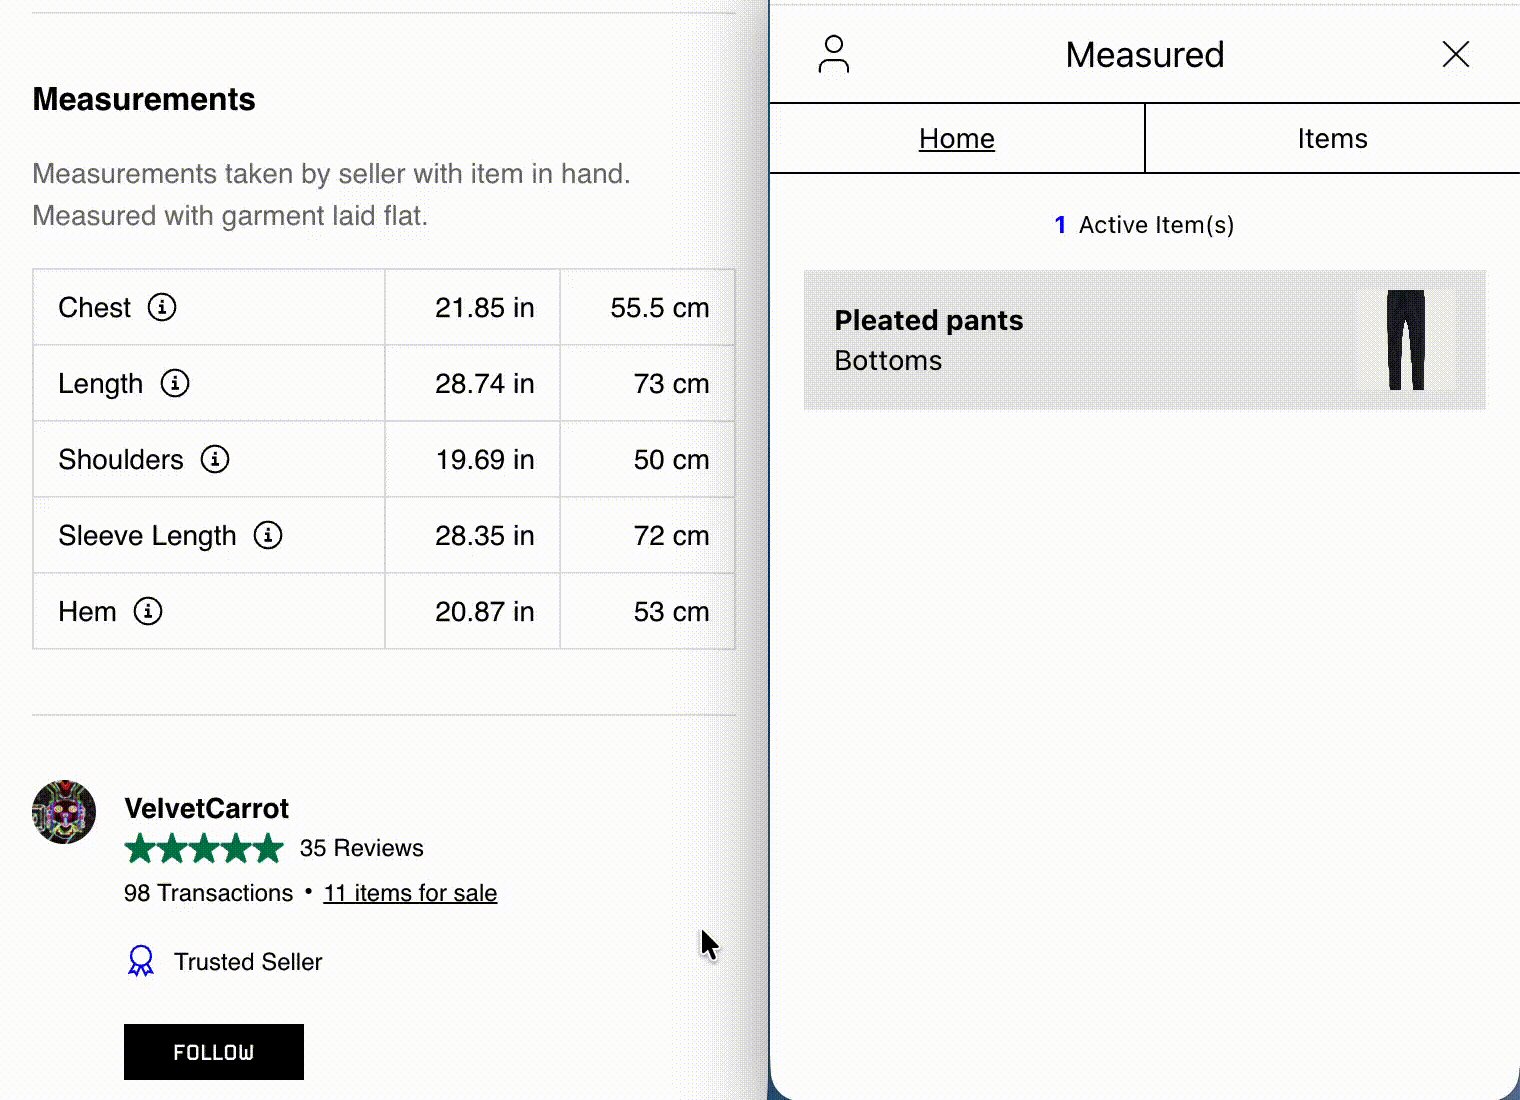The height and width of the screenshot is (1100, 1520).
Task: Open the 11 items for sale link
Action: [x=410, y=892]
